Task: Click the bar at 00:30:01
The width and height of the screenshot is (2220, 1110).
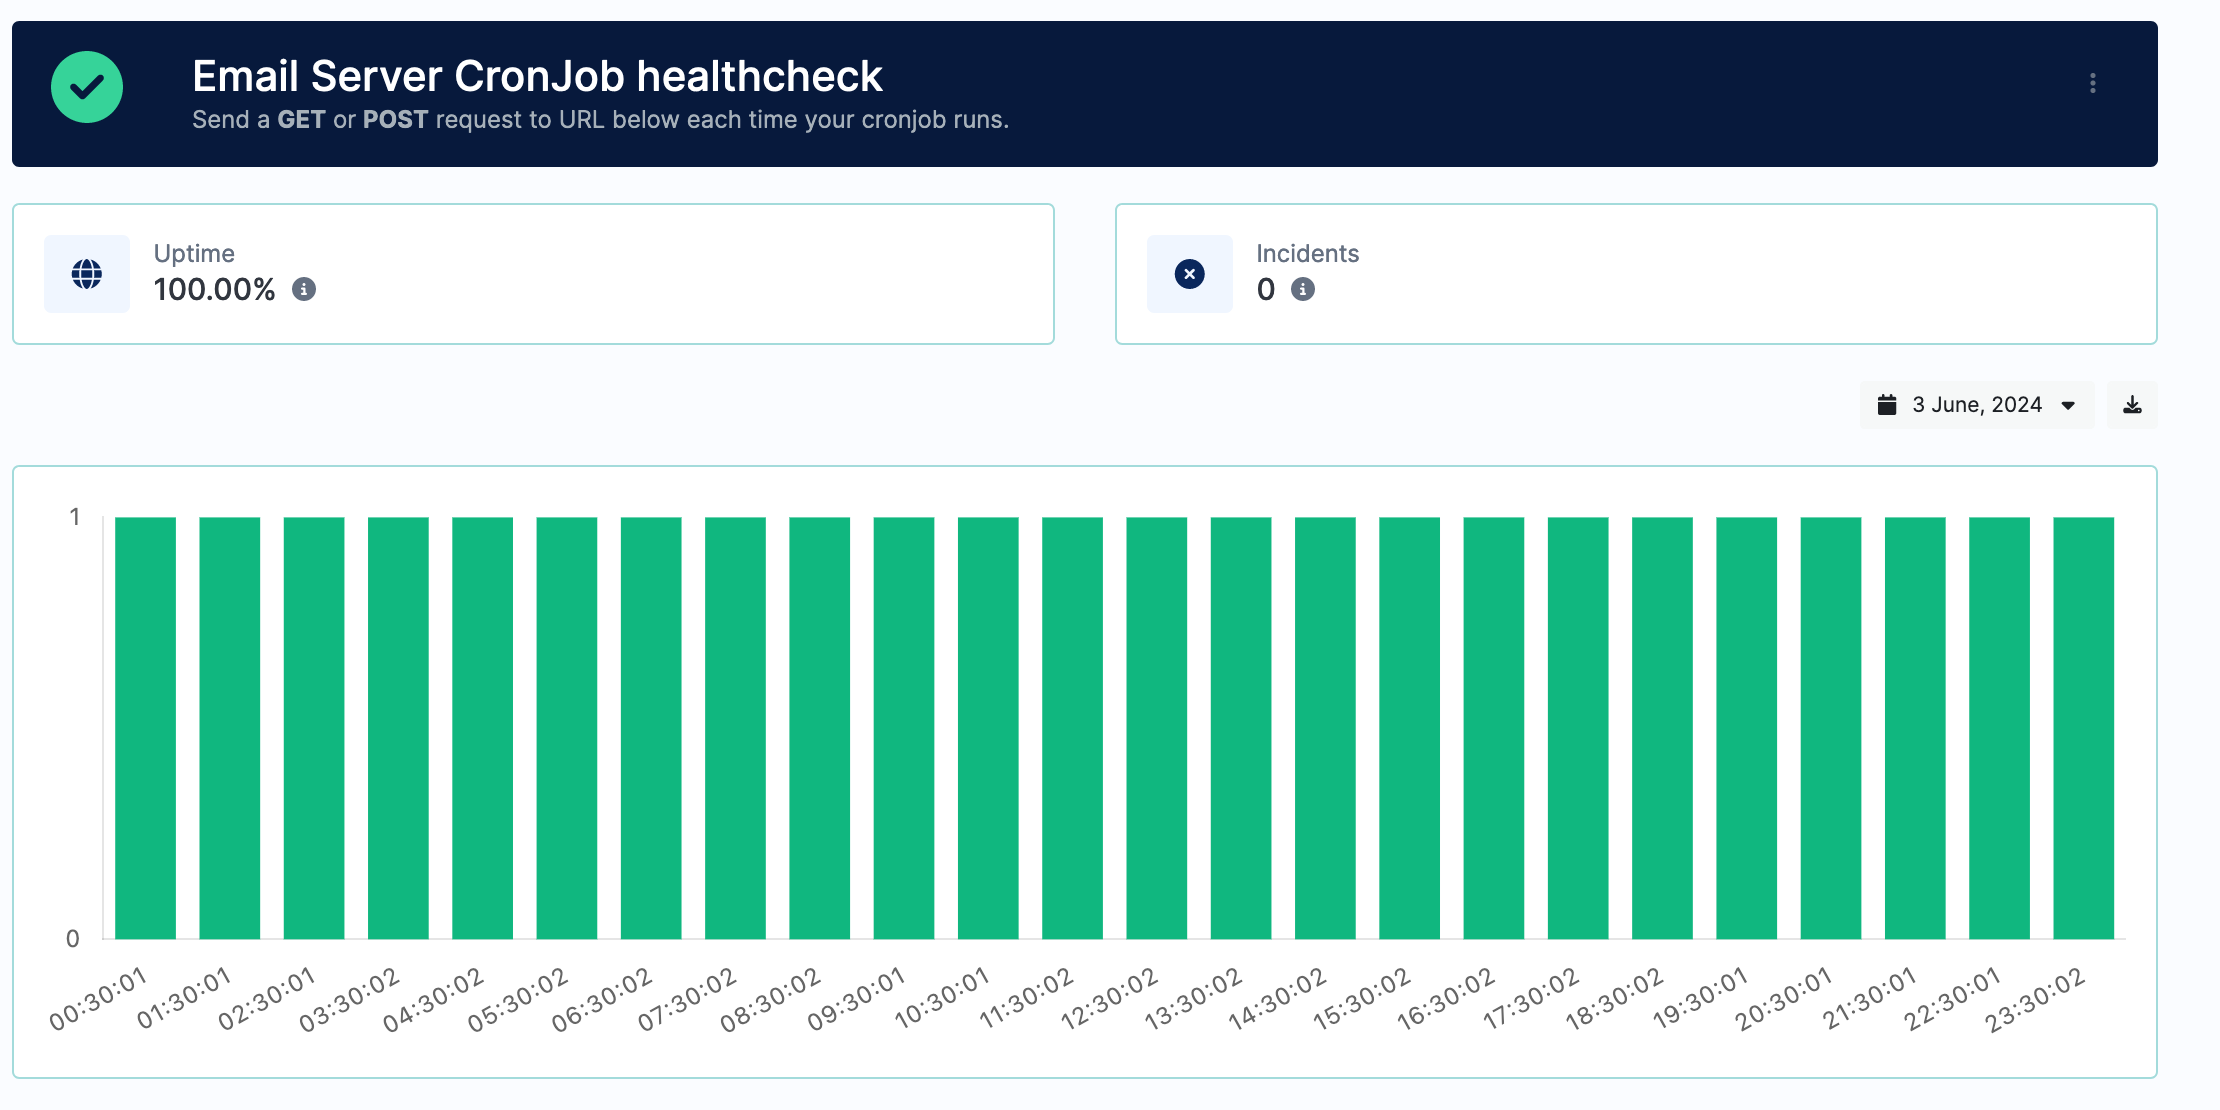Action: click(x=146, y=728)
